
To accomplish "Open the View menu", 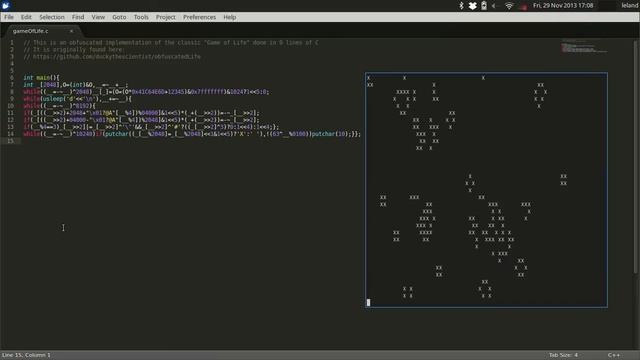I will (98, 17).
